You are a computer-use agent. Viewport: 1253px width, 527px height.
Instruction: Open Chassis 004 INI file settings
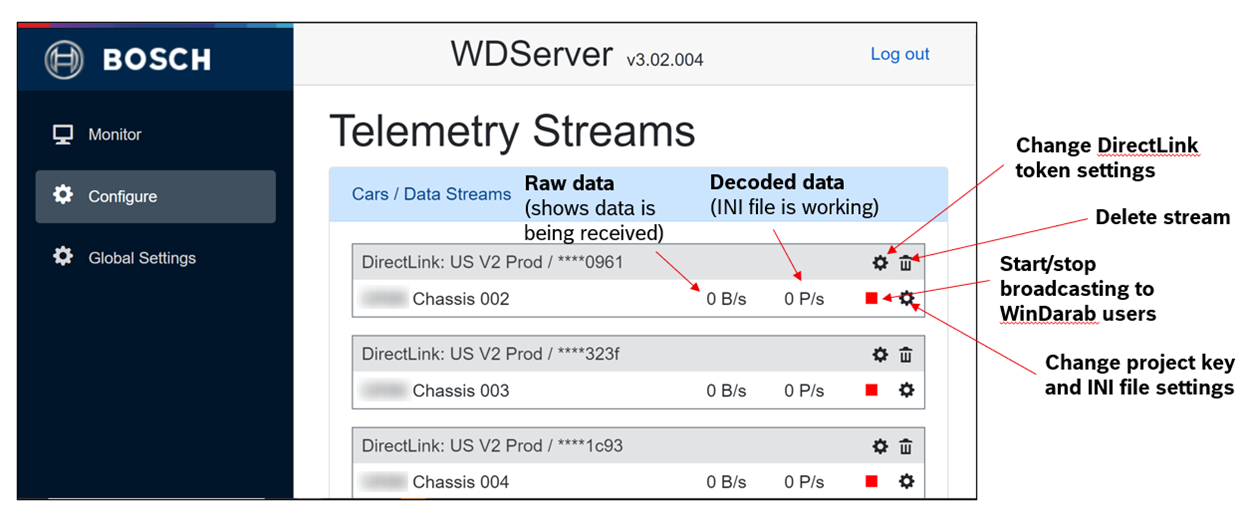pyautogui.click(x=906, y=482)
